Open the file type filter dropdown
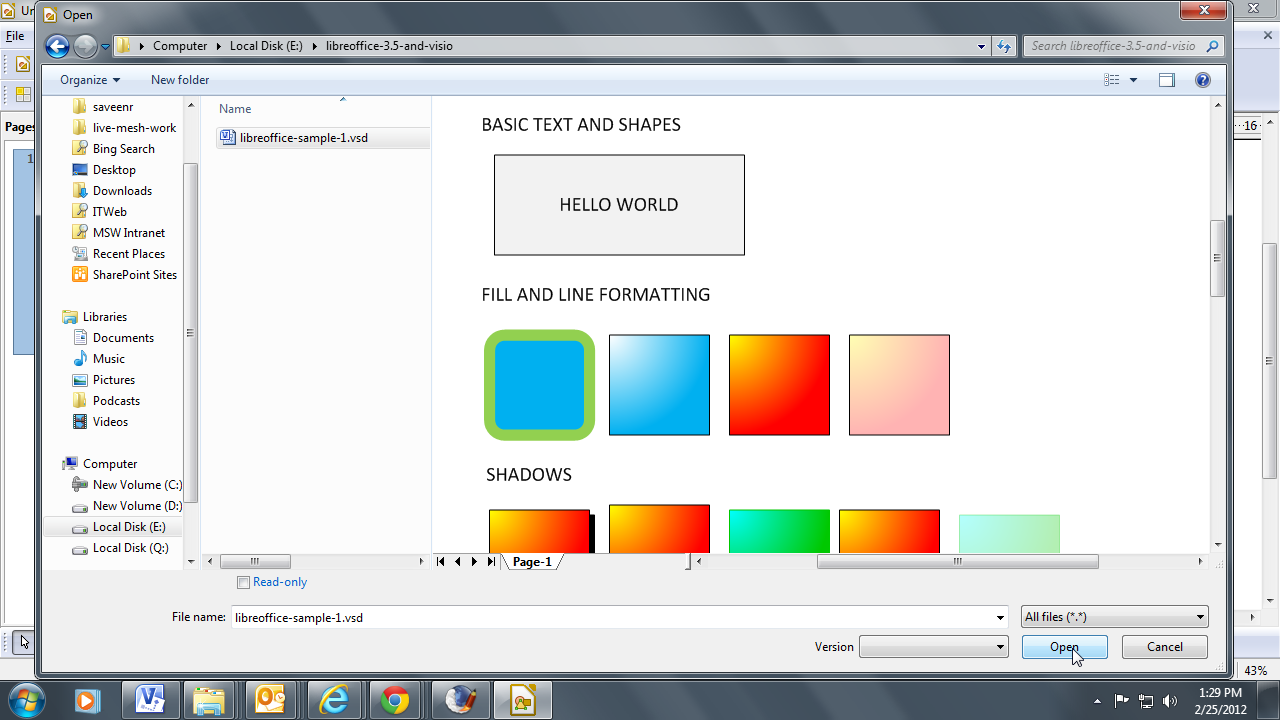 tap(1114, 617)
